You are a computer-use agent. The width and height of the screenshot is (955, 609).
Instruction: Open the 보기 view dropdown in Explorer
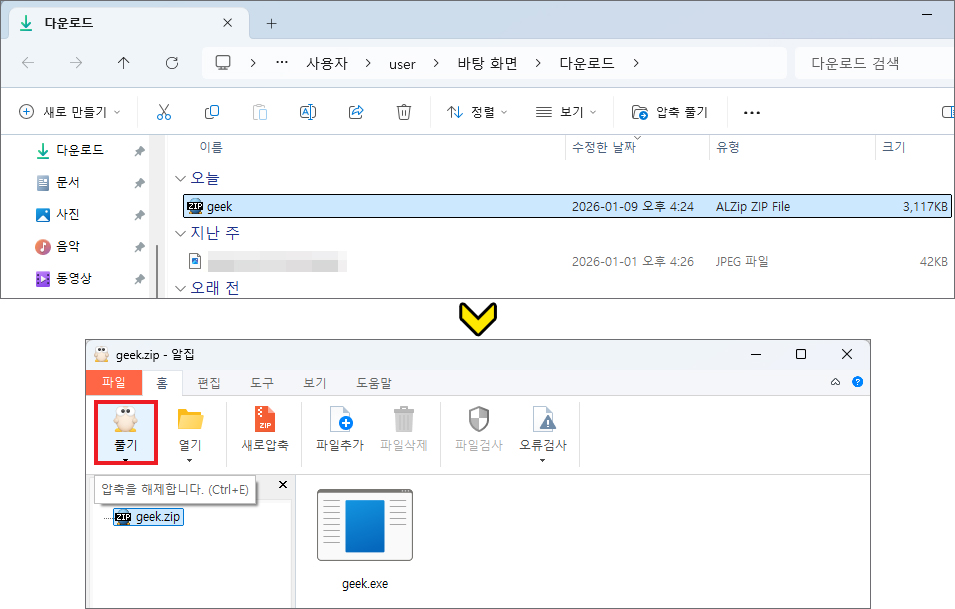[x=566, y=112]
